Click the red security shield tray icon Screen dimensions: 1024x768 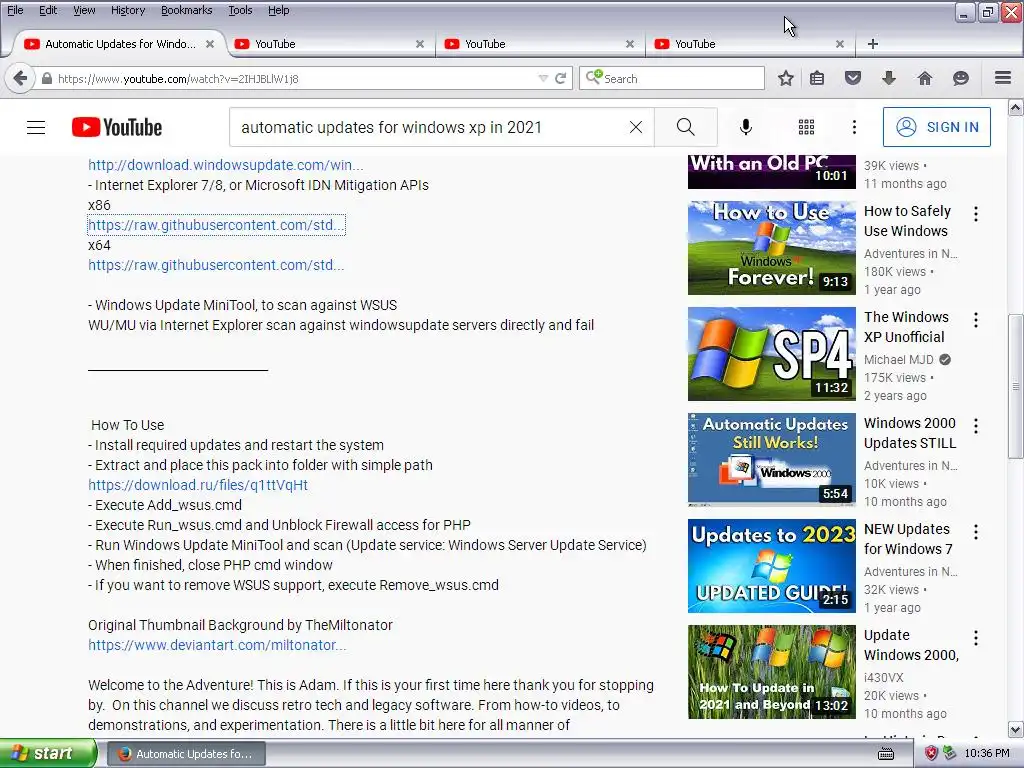pyautogui.click(x=931, y=753)
